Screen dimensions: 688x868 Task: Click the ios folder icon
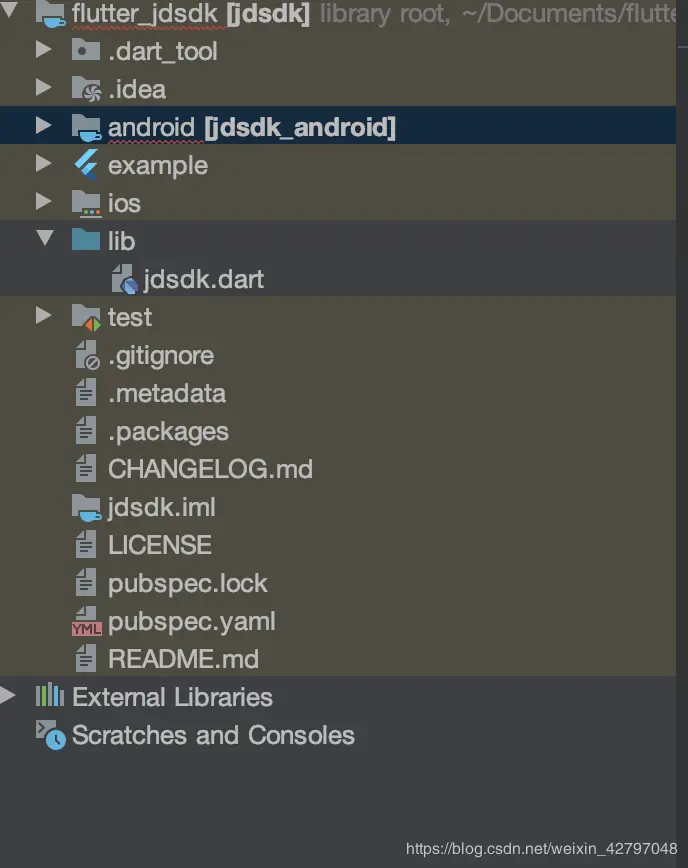pos(86,203)
